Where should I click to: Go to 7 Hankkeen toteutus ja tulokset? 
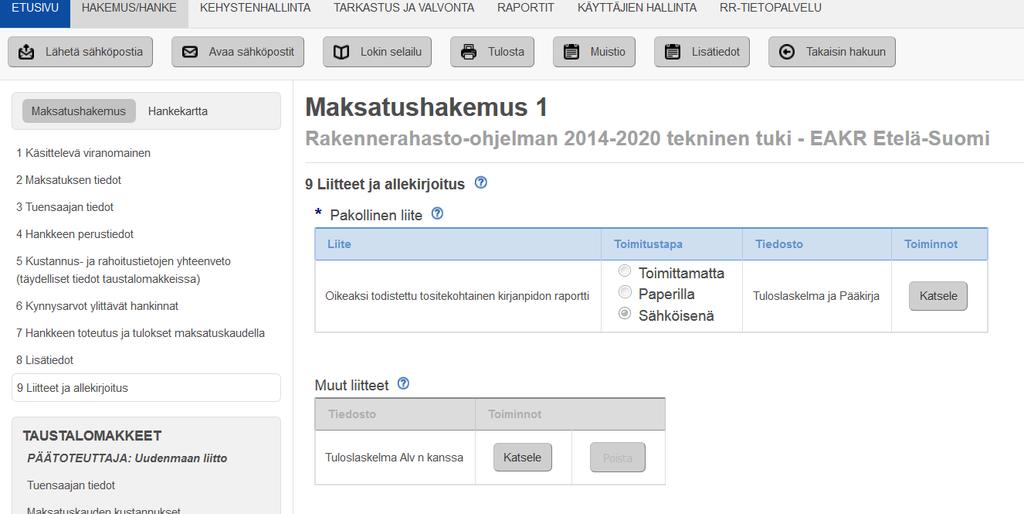[140, 333]
